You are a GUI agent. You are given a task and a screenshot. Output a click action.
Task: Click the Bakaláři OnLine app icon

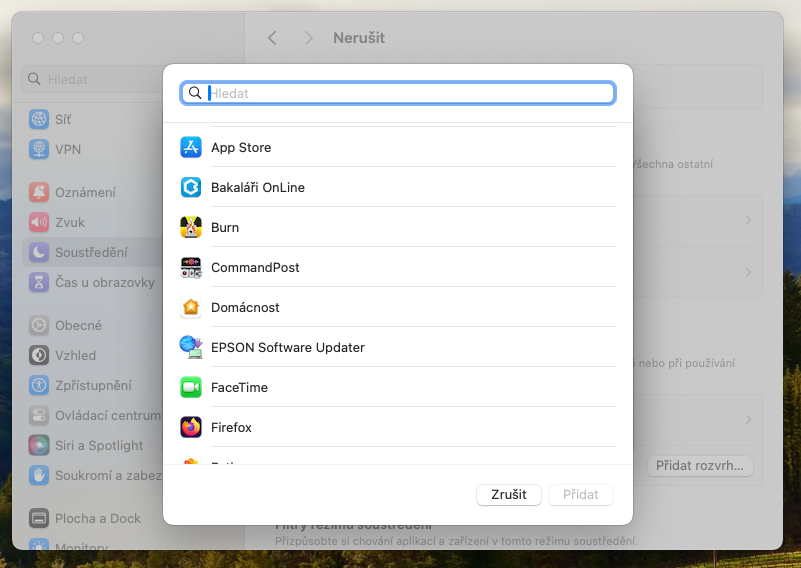click(191, 187)
